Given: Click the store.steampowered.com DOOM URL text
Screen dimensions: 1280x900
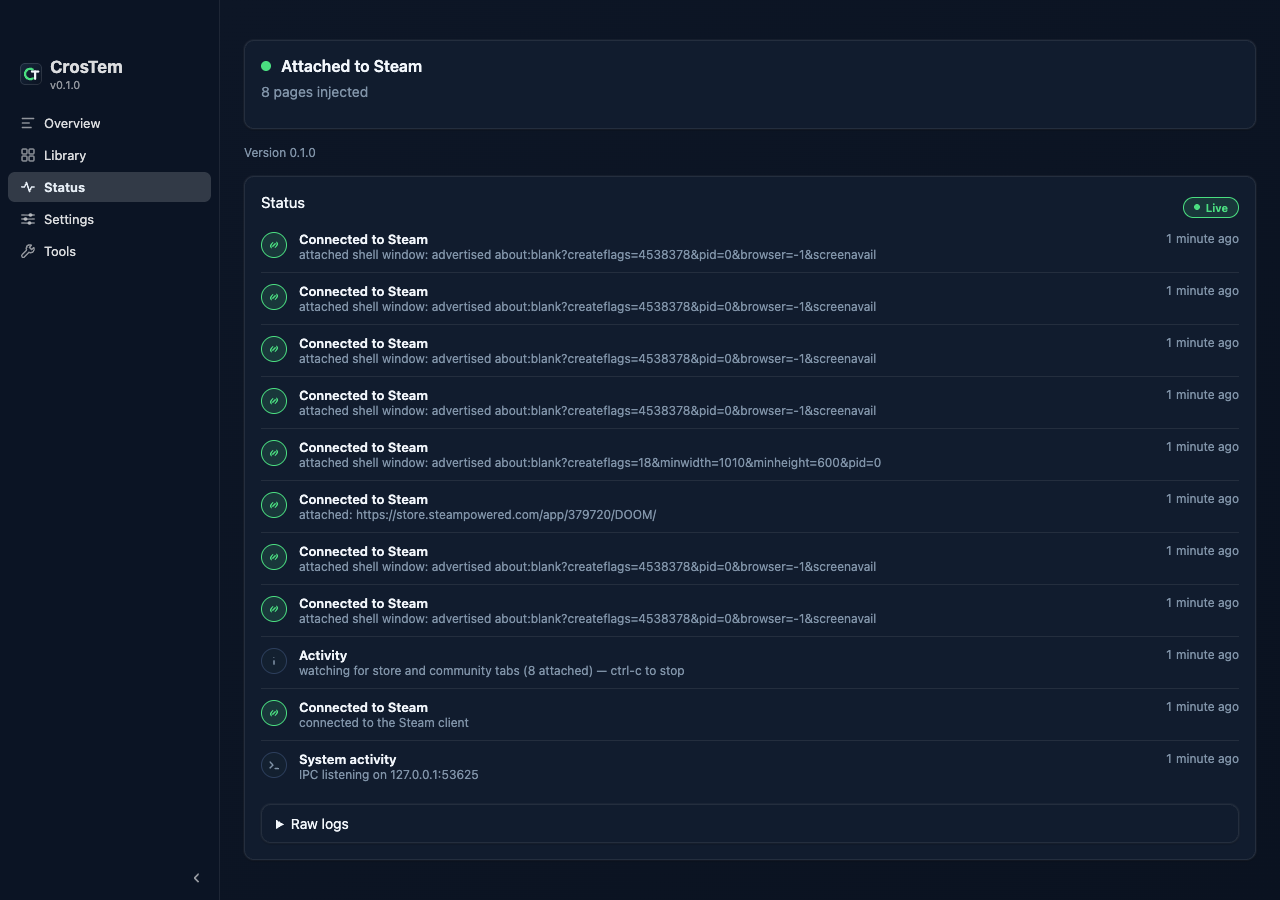Looking at the screenshot, I should [506, 515].
